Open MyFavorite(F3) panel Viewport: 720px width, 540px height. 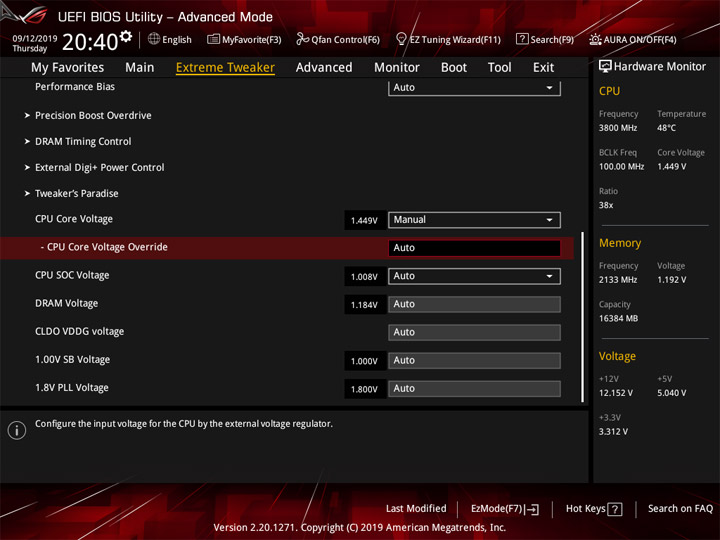click(244, 39)
